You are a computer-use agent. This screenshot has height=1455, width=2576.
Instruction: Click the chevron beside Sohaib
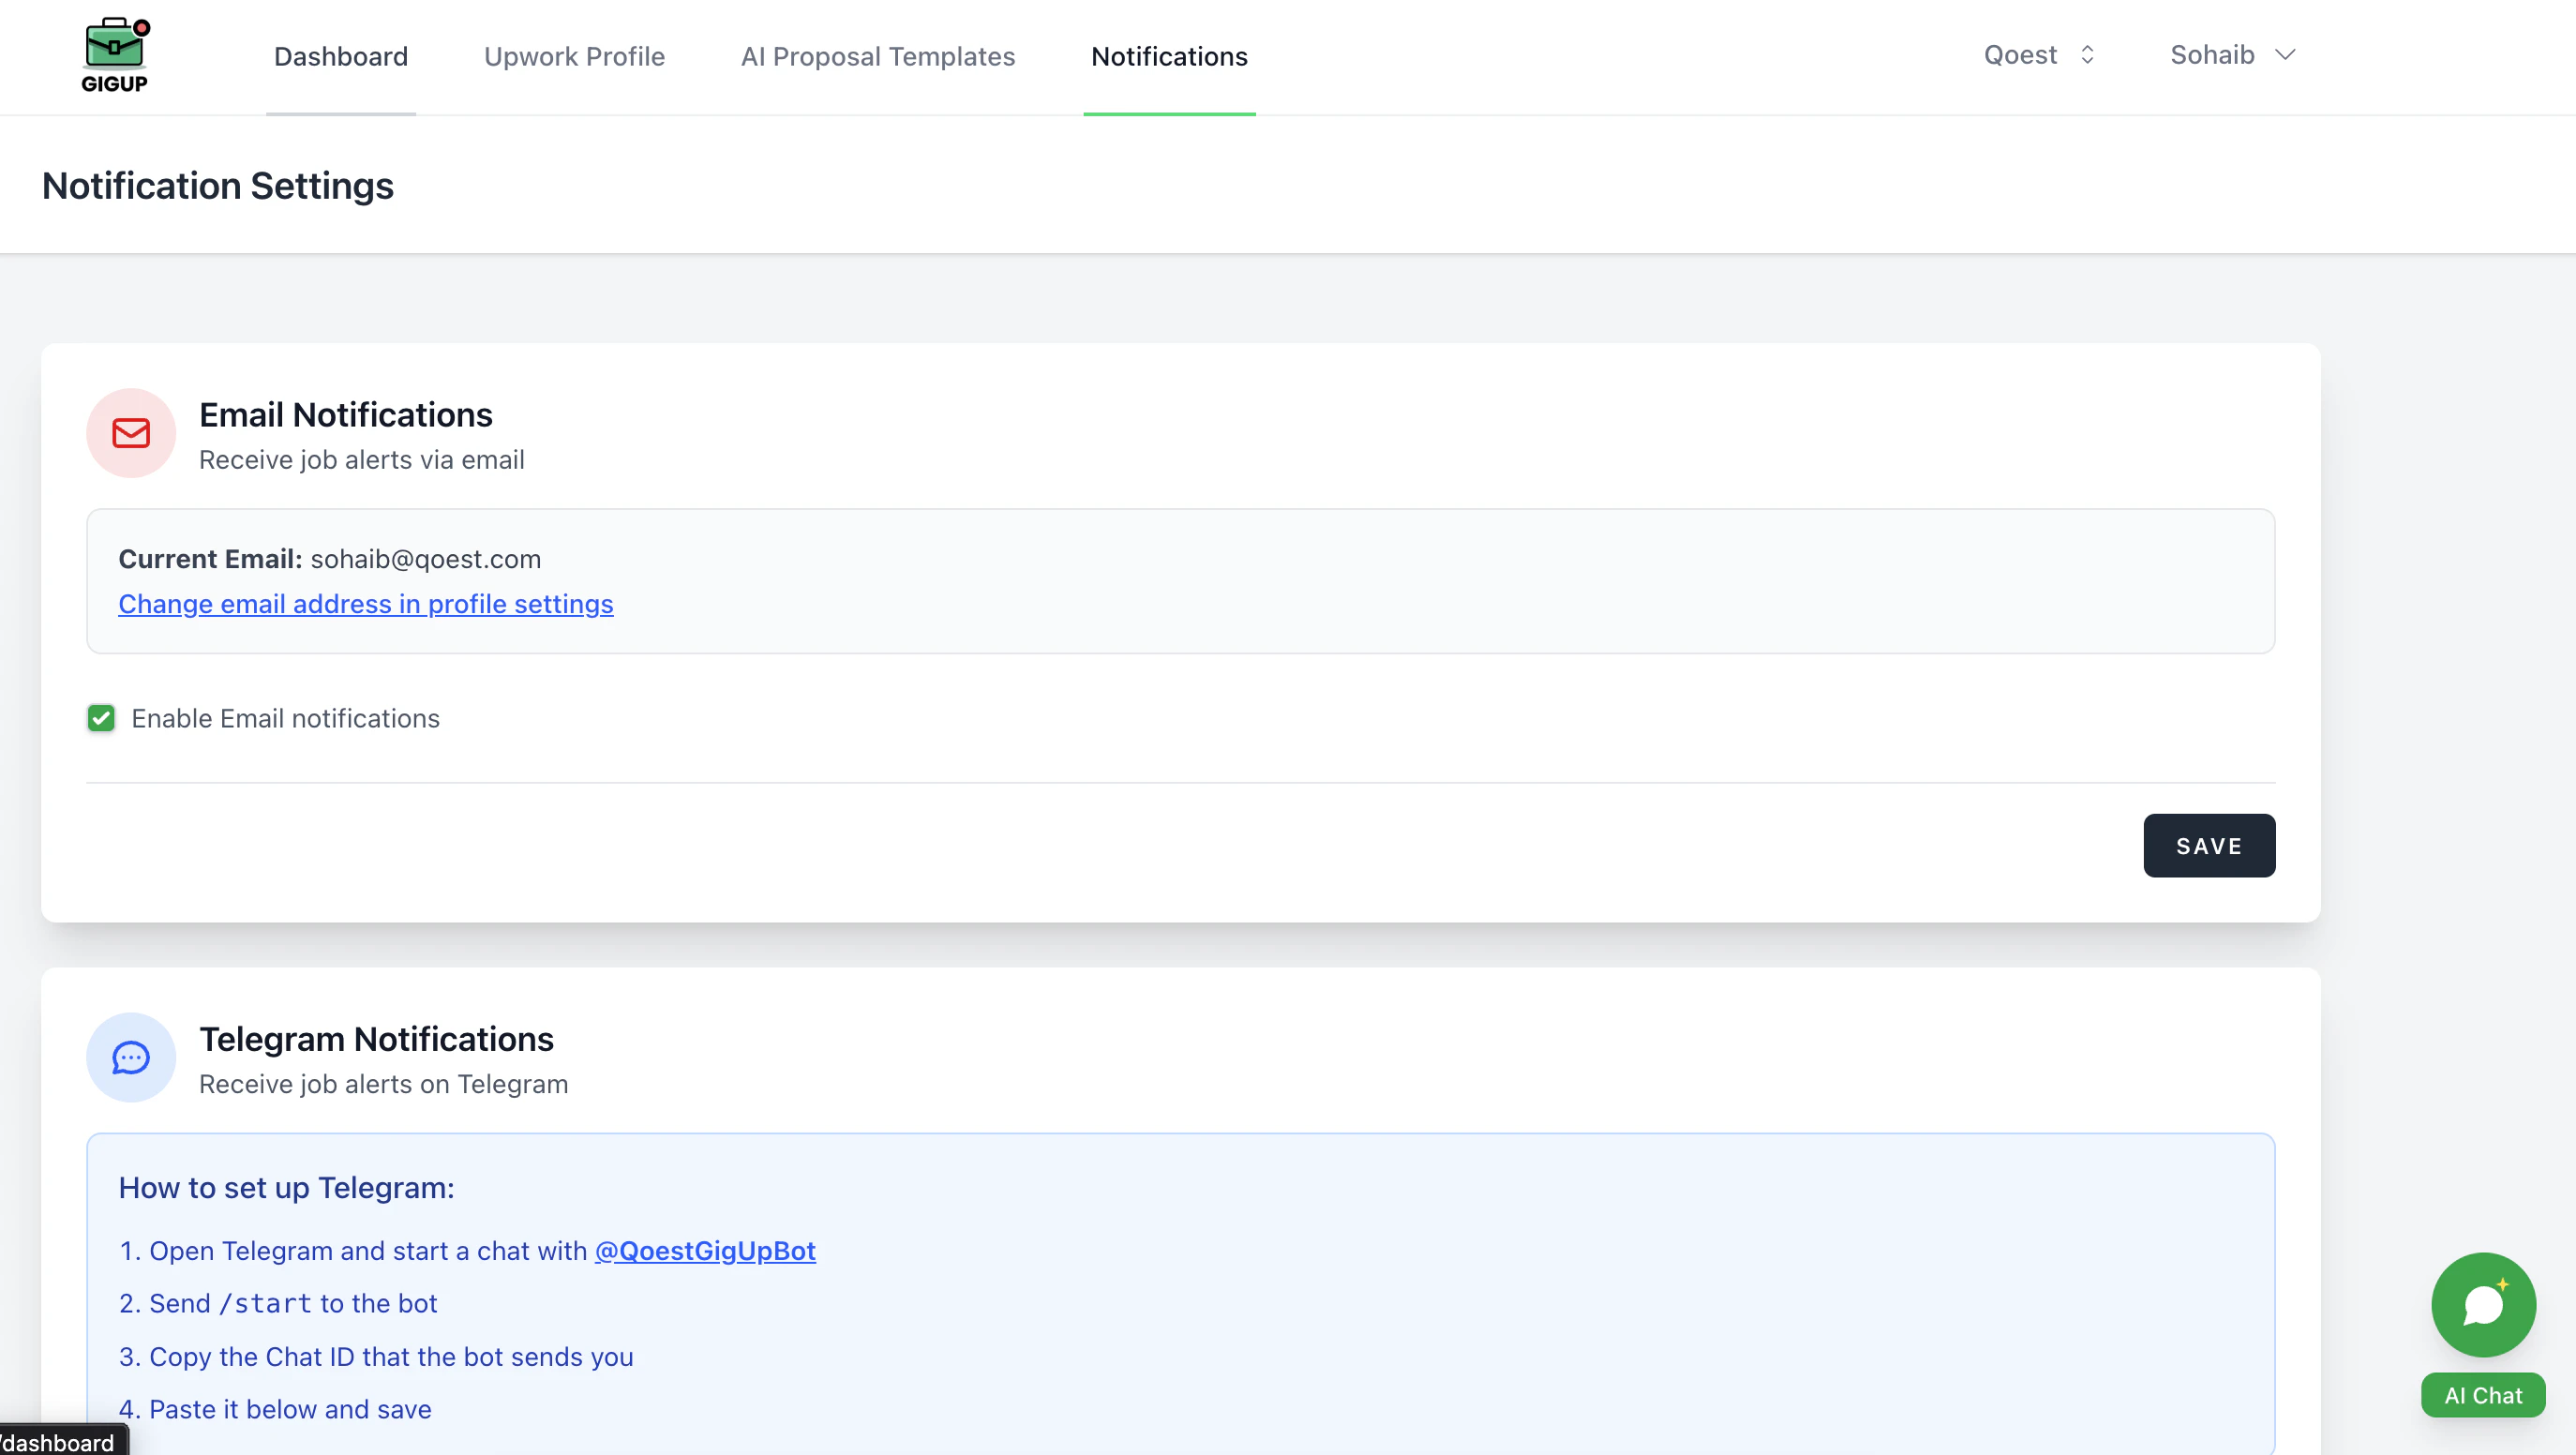pyautogui.click(x=2285, y=55)
